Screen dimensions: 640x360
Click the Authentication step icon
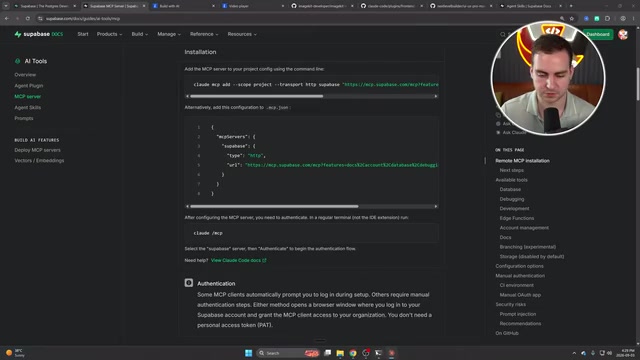pos(189,283)
